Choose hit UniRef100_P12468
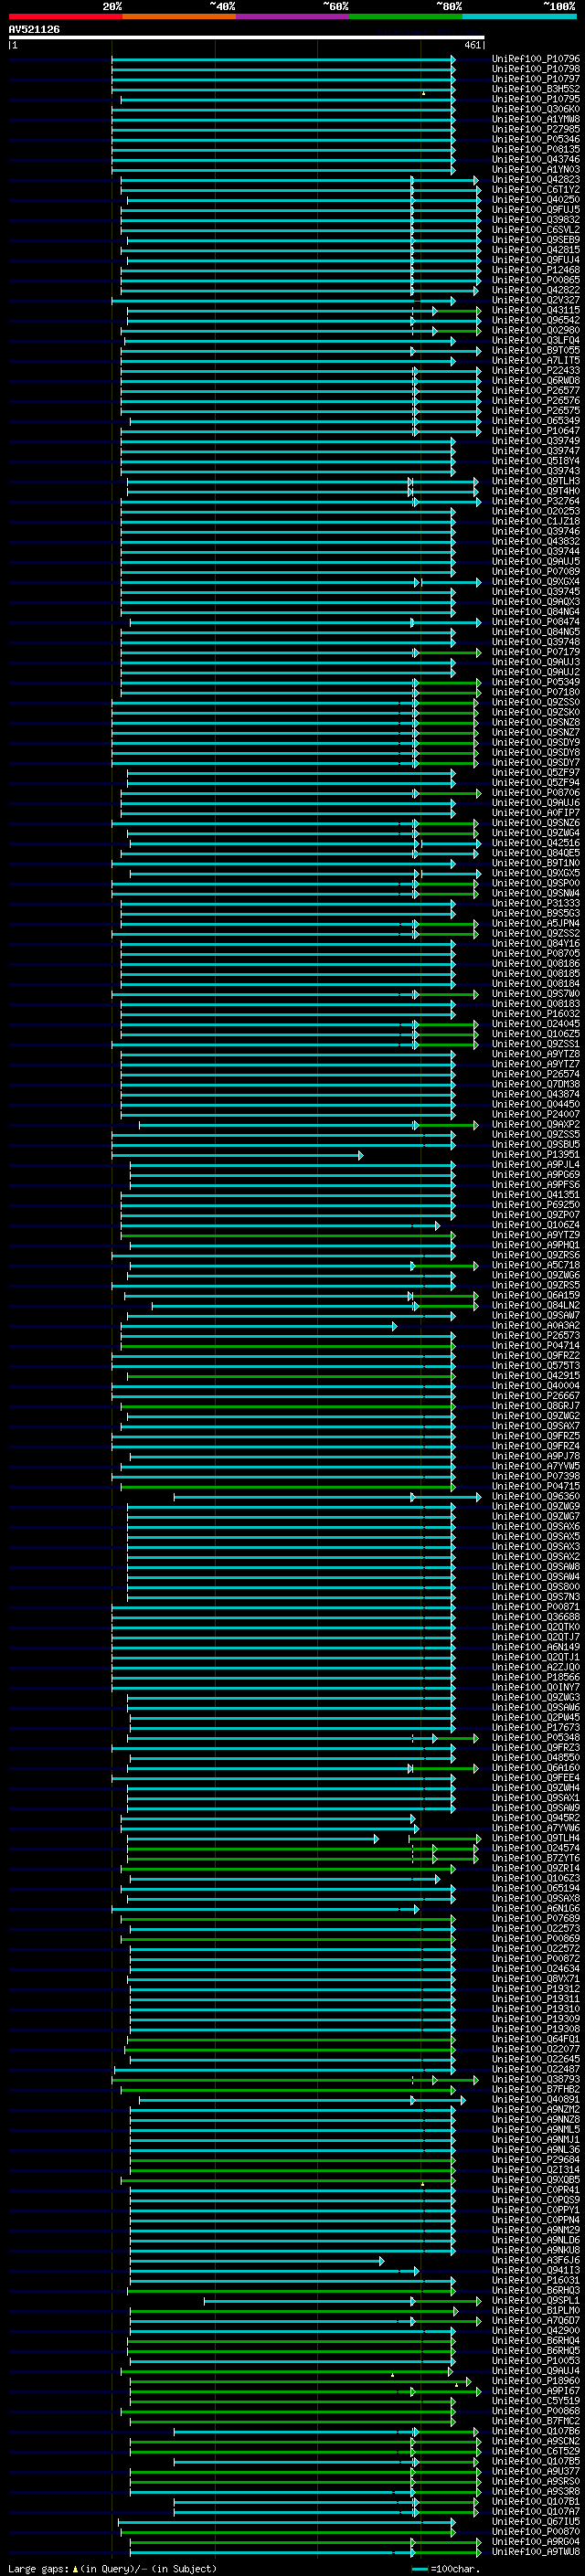The image size is (585, 2576). coord(536,270)
